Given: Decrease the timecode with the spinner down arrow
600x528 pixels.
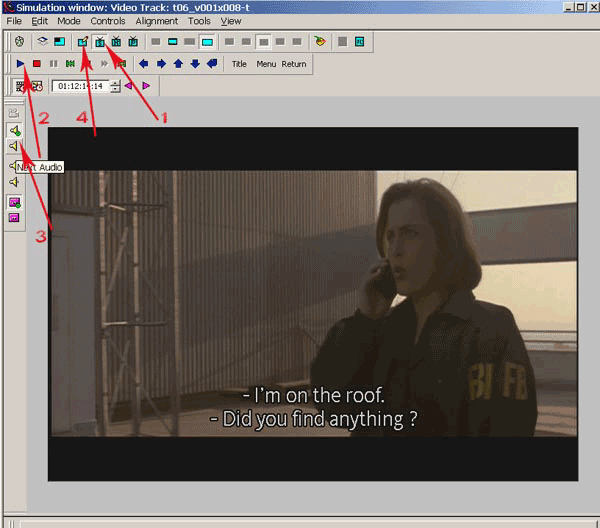Looking at the screenshot, I should (115, 89).
